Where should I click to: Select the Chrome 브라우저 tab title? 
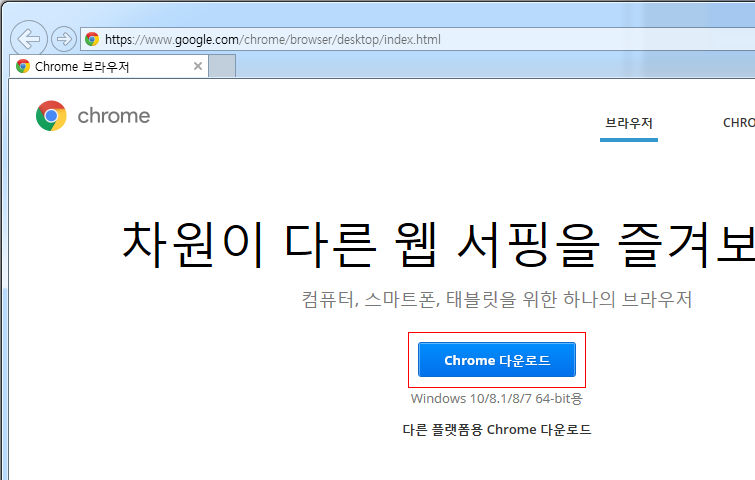(x=82, y=66)
